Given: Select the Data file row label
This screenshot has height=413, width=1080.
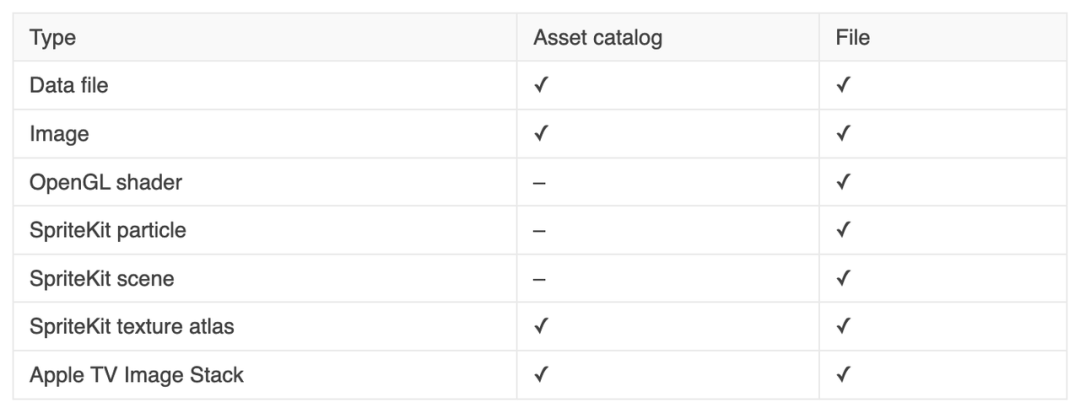Looking at the screenshot, I should 69,86.
